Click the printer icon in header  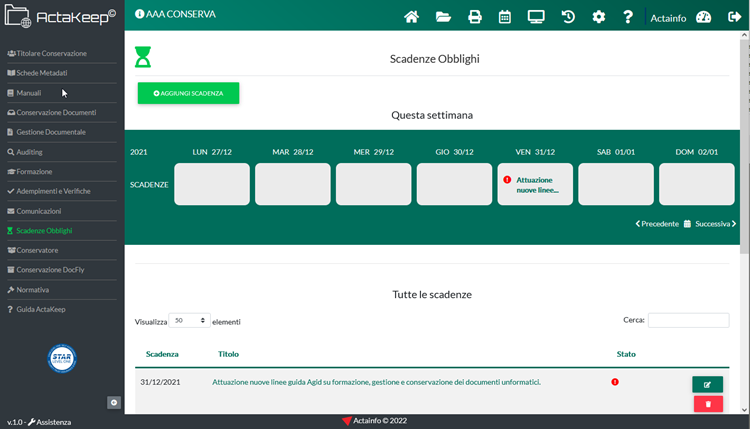point(475,17)
